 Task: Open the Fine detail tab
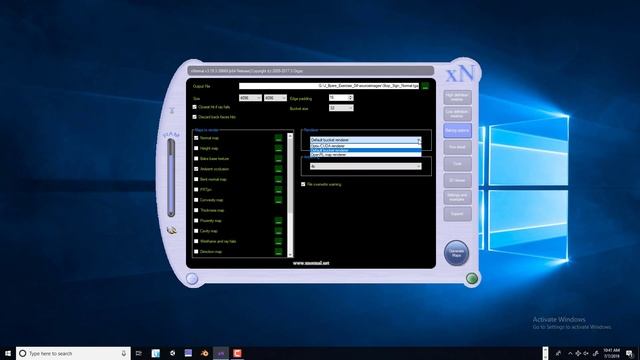[457, 147]
